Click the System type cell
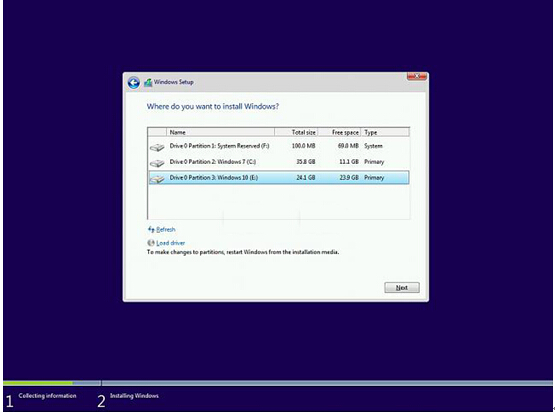The height and width of the screenshot is (413, 555). [x=373, y=146]
